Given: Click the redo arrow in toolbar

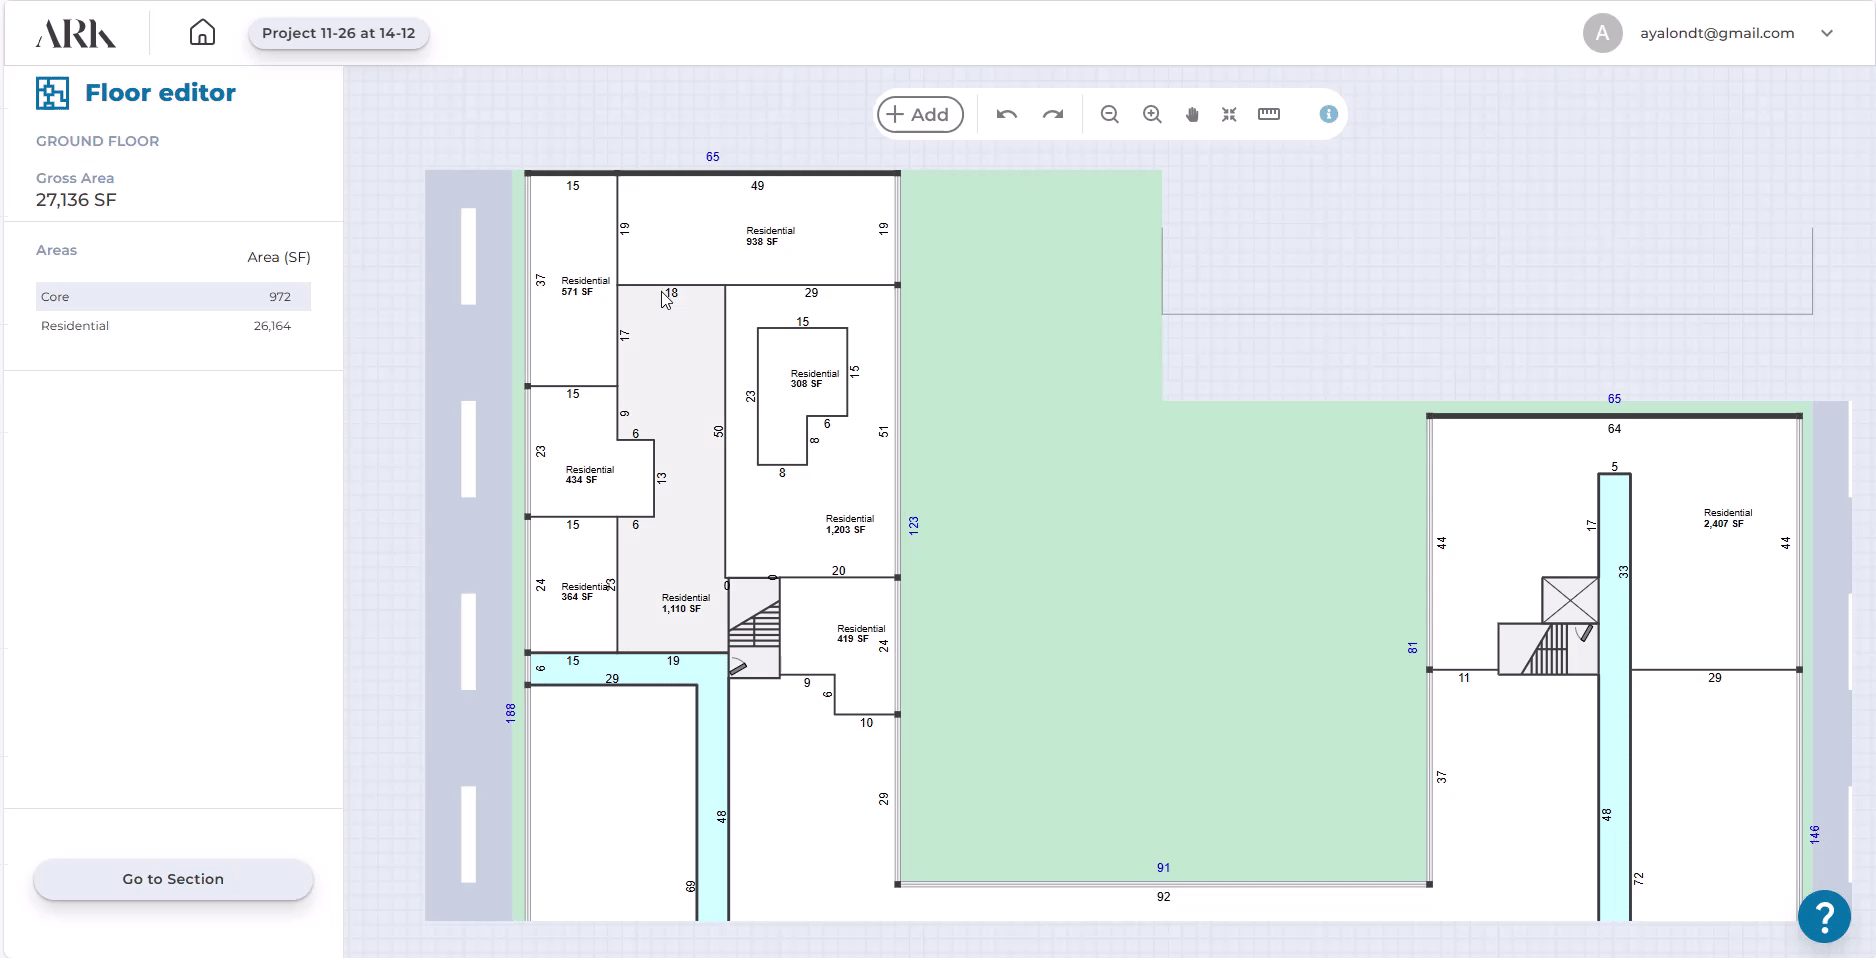Looking at the screenshot, I should pyautogui.click(x=1052, y=114).
